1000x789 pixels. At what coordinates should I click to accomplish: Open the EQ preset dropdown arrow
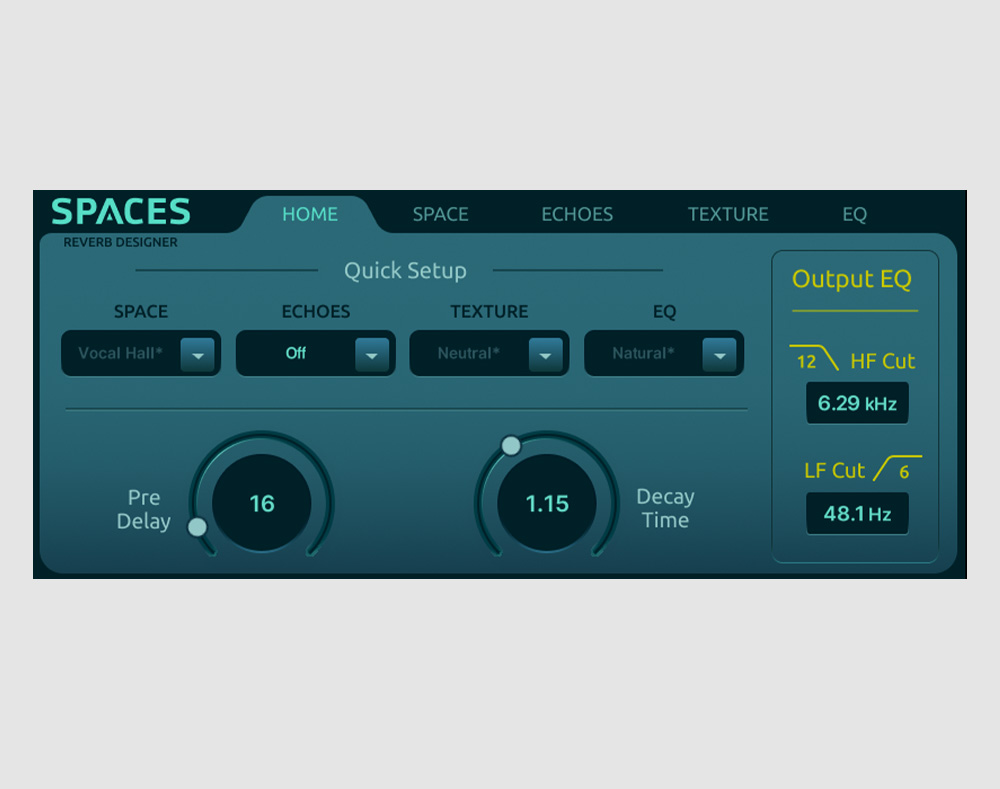(719, 355)
